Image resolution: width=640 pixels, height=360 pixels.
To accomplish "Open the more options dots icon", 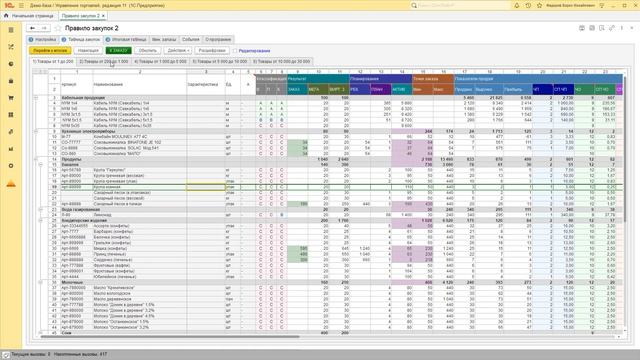I will 622,28.
